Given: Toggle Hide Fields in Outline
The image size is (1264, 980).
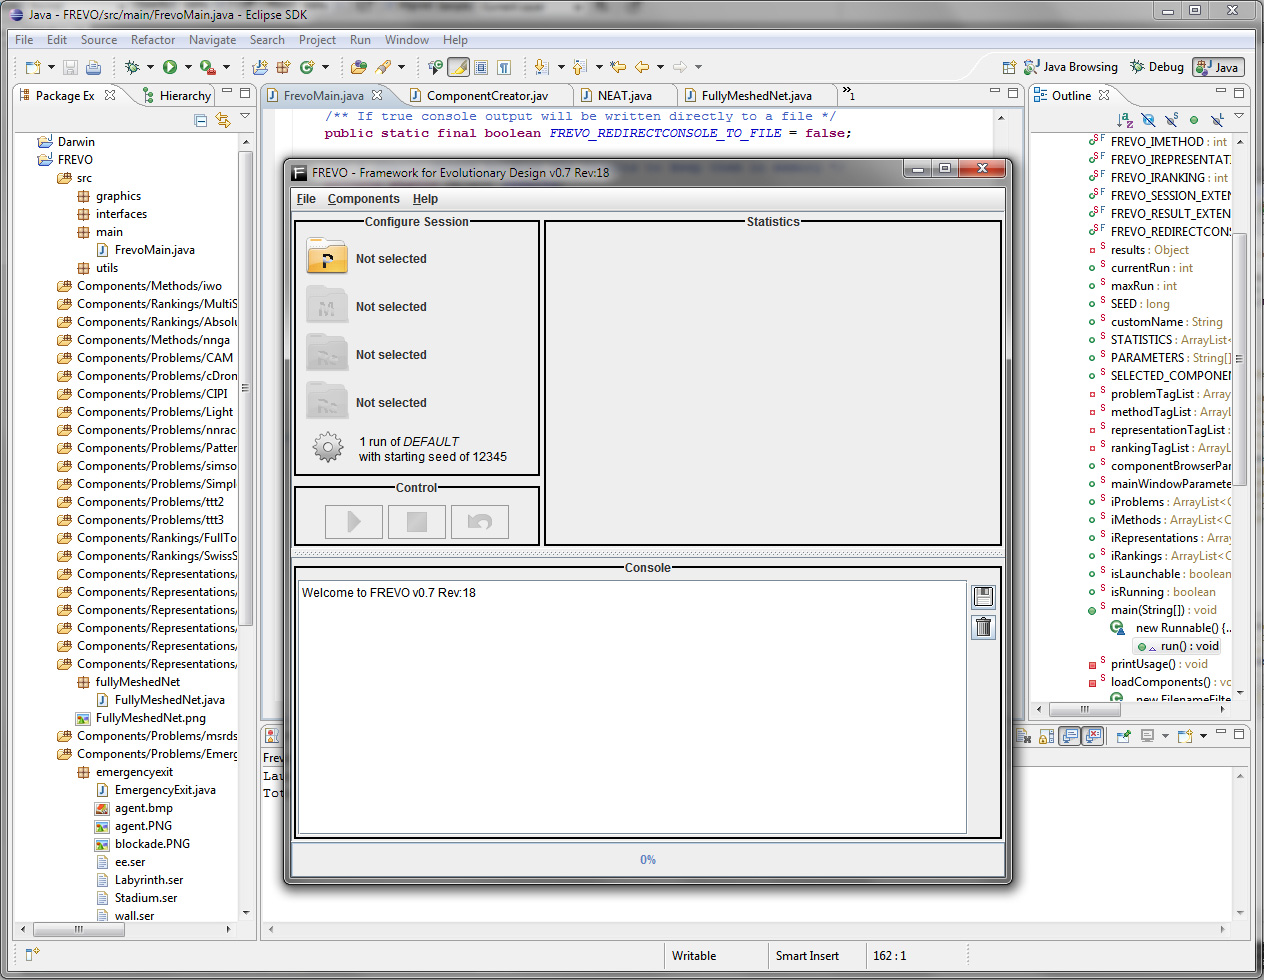Looking at the screenshot, I should tap(1148, 120).
